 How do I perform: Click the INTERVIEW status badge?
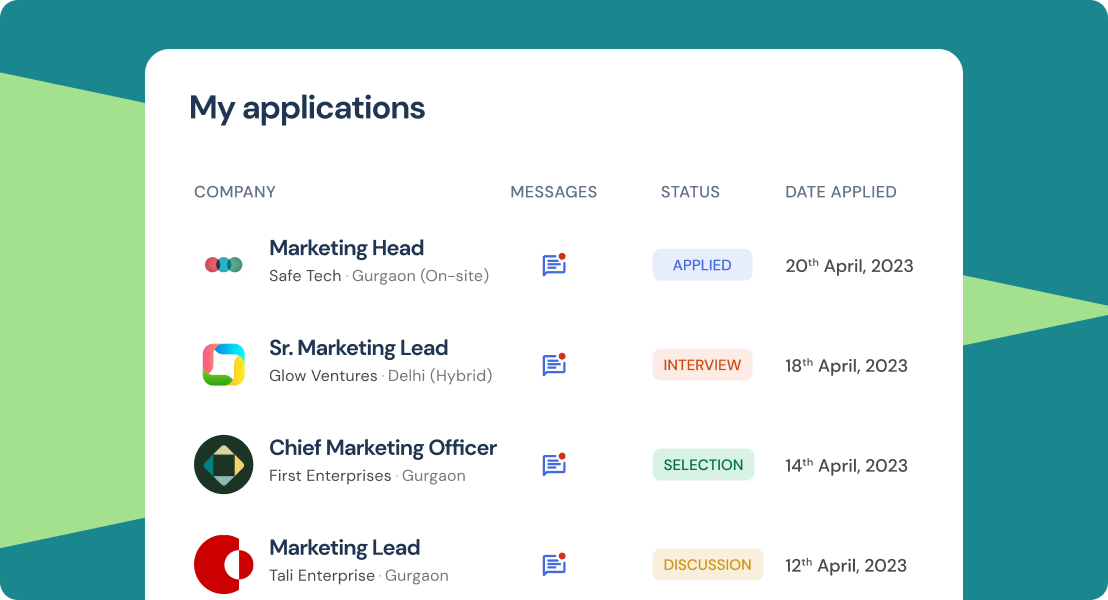tap(702, 365)
